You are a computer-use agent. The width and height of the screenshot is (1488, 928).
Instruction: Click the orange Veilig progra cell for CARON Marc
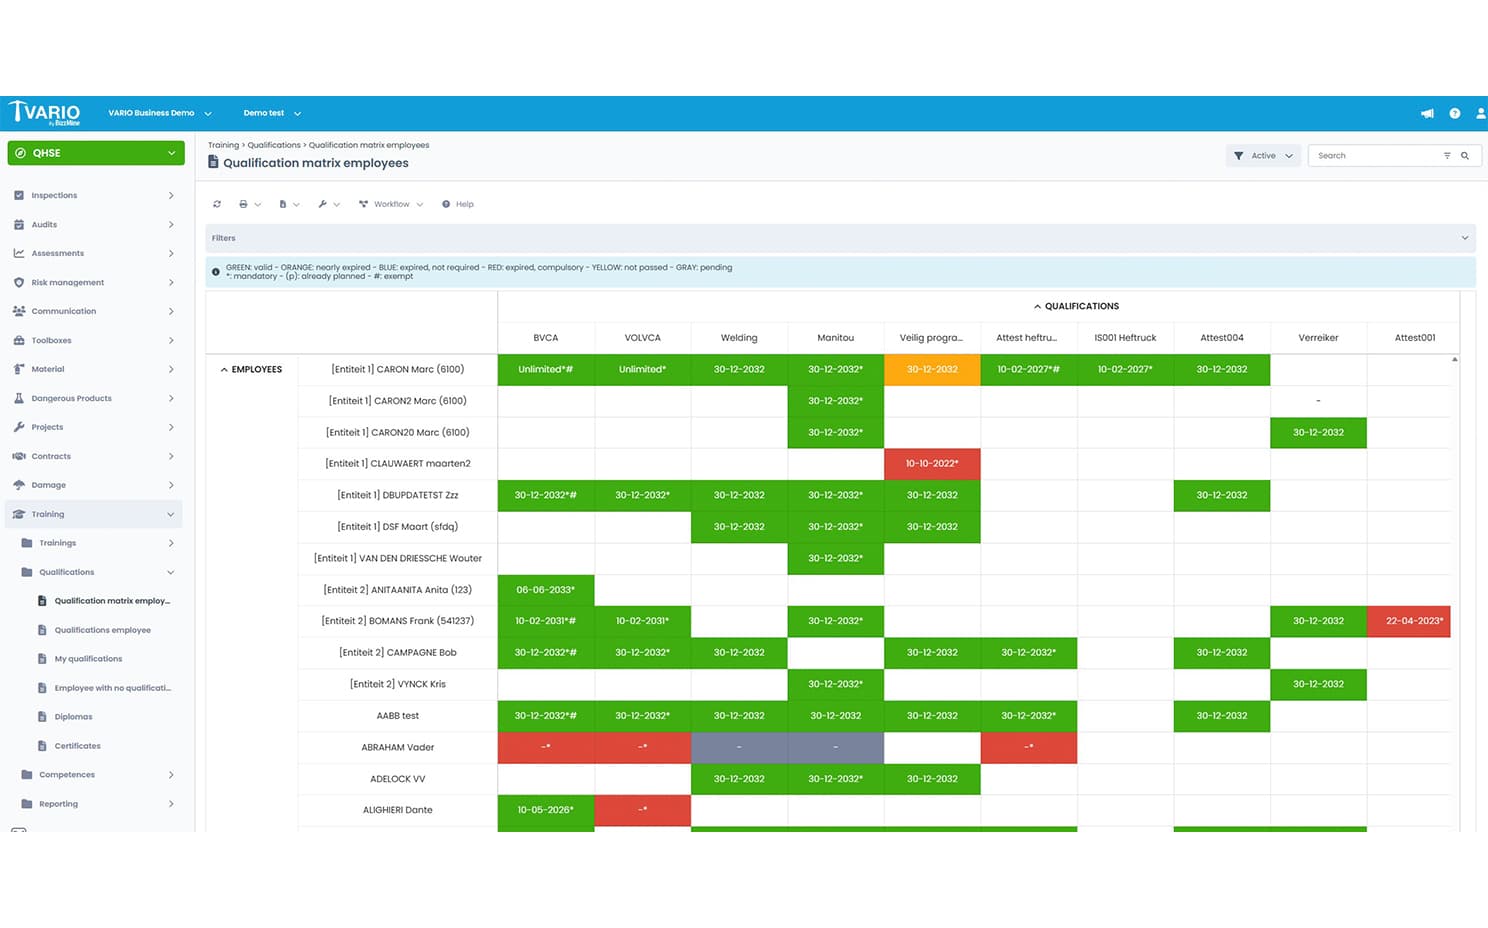tap(932, 370)
